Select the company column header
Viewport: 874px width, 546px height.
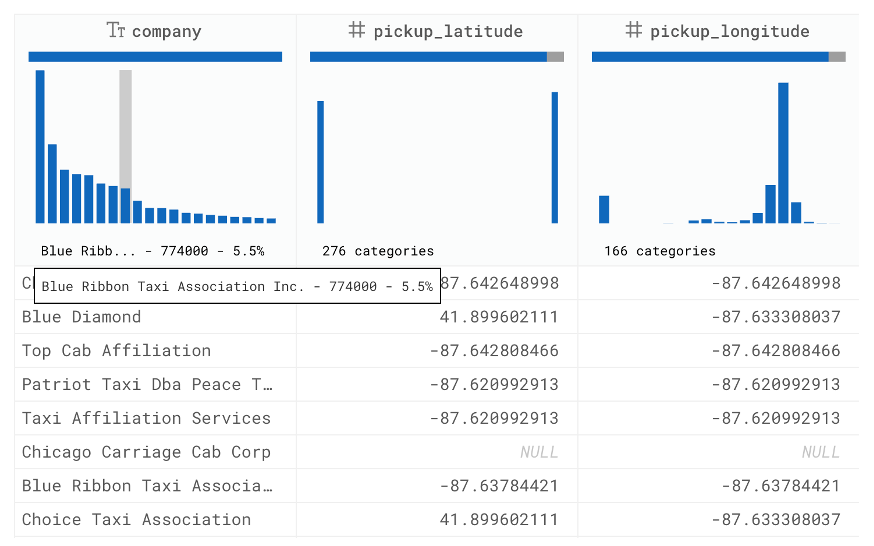click(166, 31)
